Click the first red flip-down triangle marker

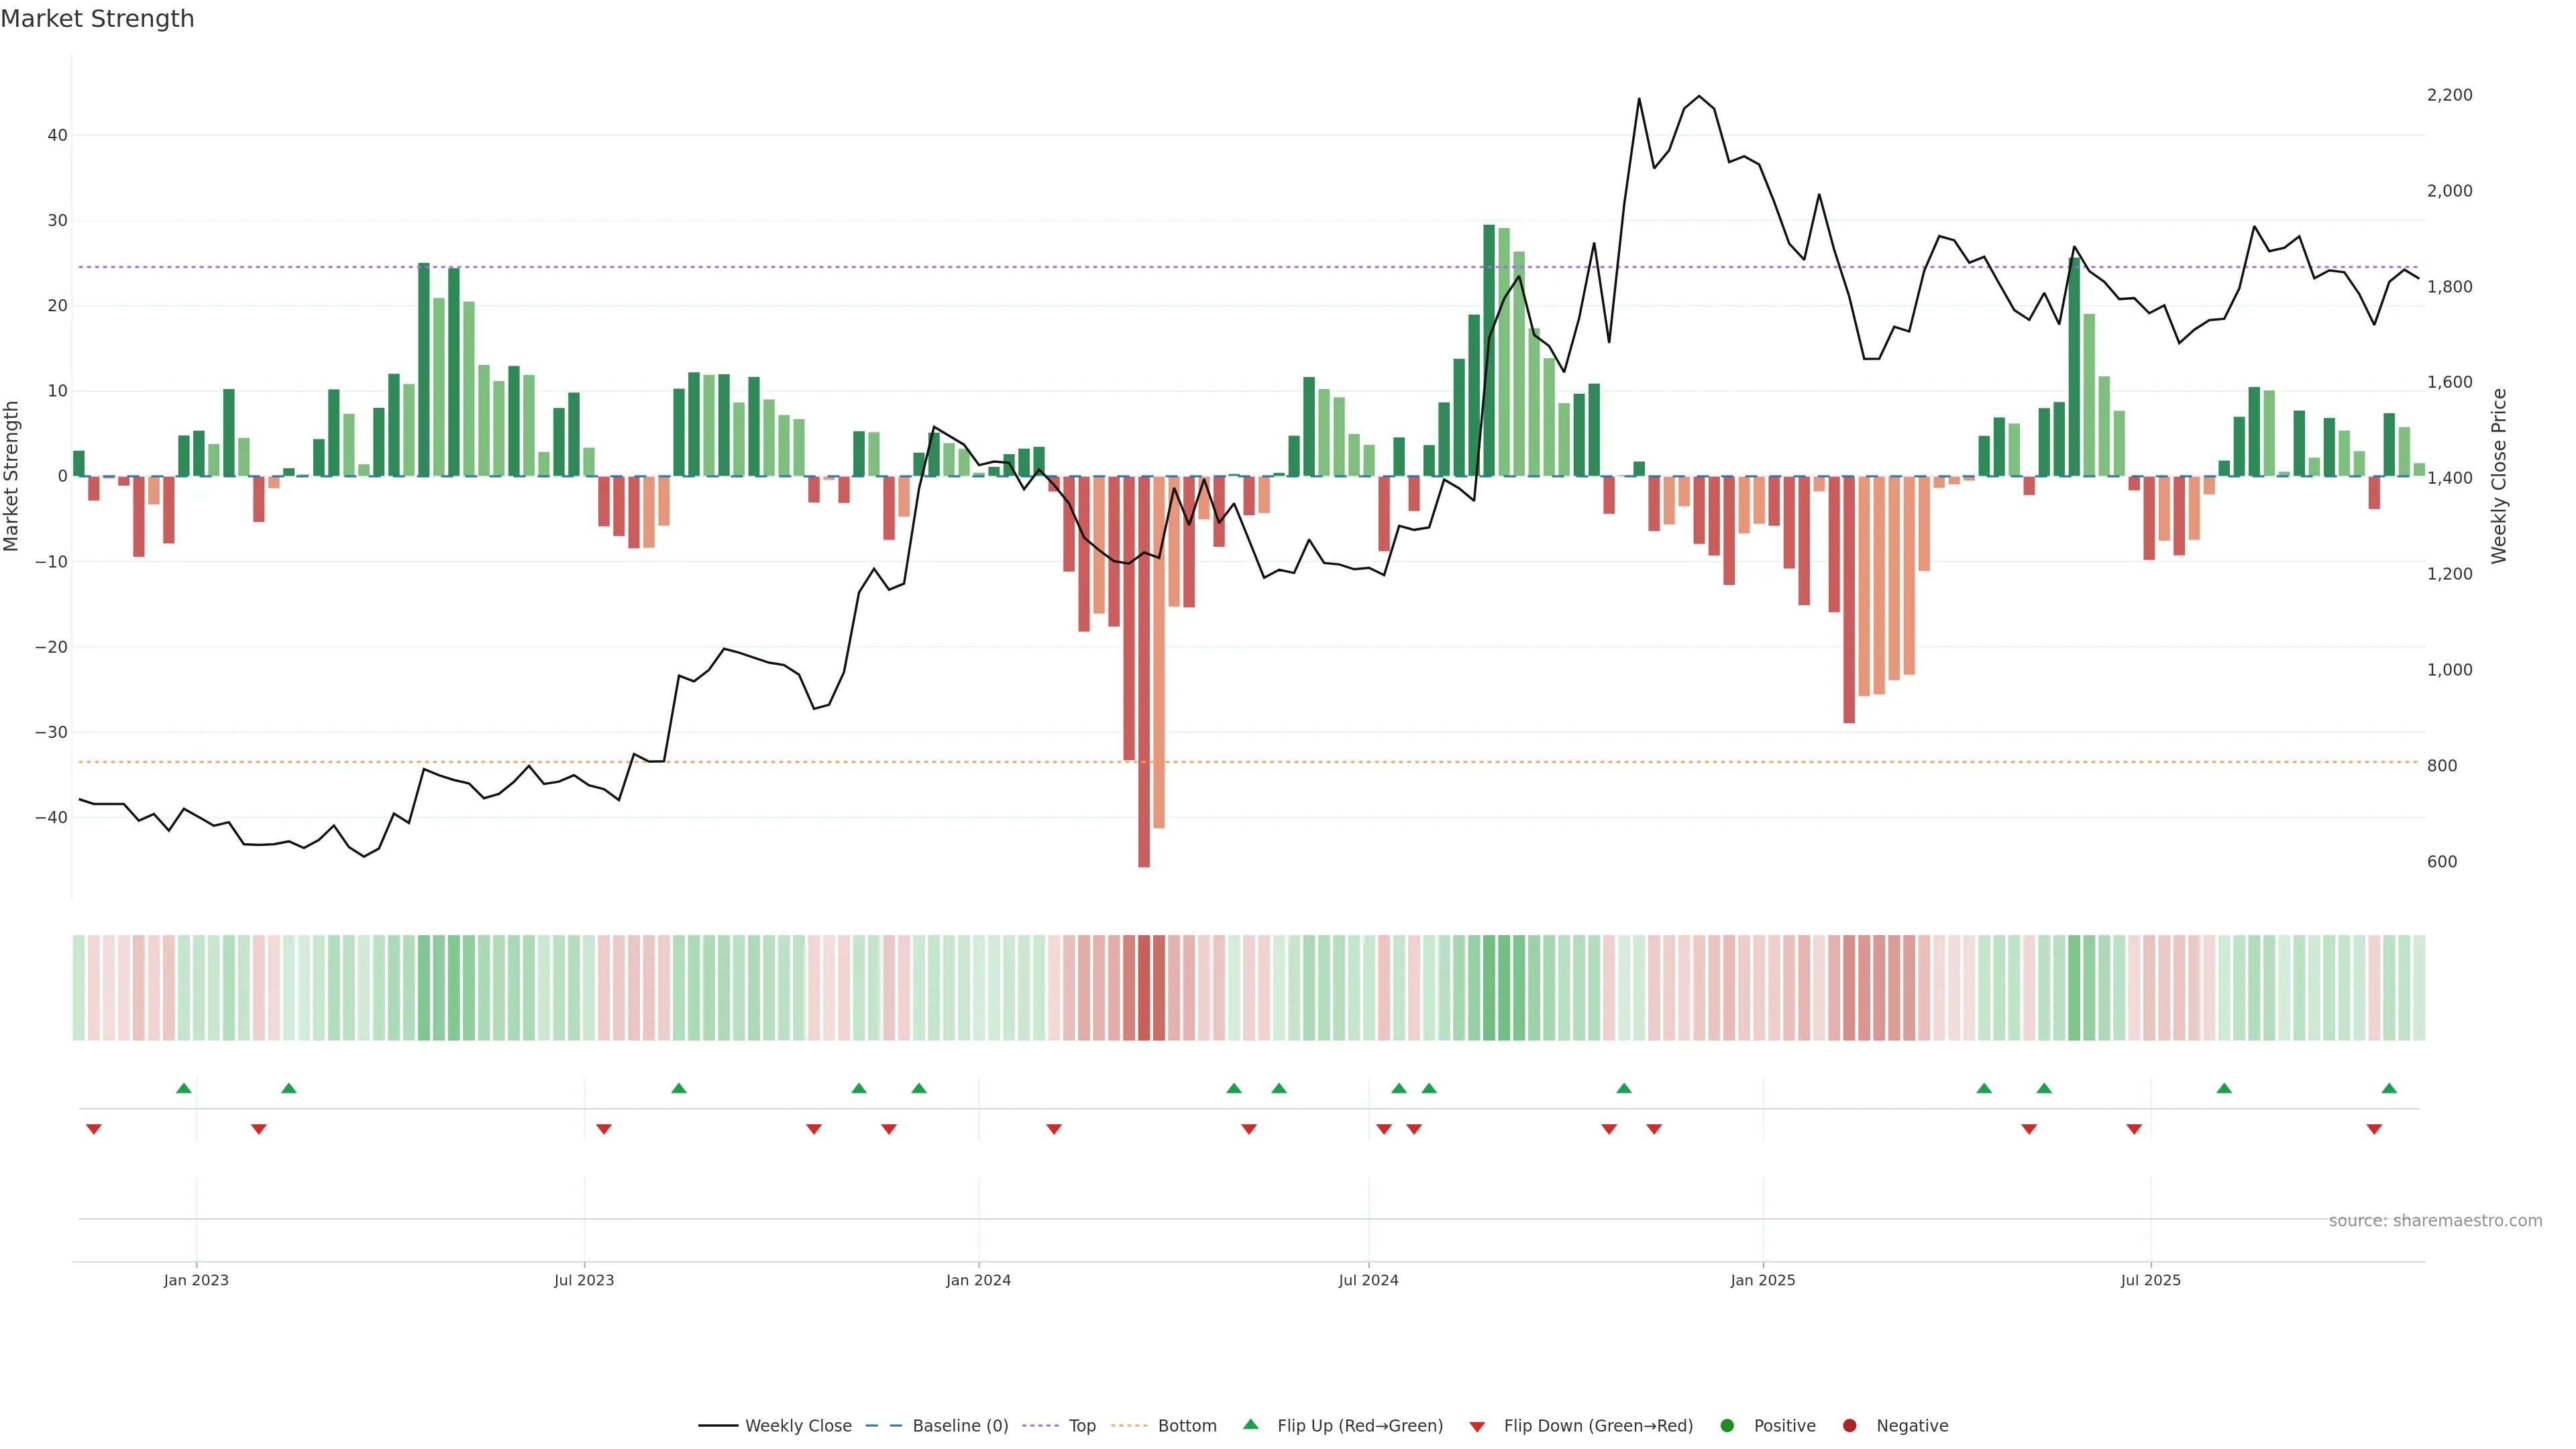[x=94, y=1129]
